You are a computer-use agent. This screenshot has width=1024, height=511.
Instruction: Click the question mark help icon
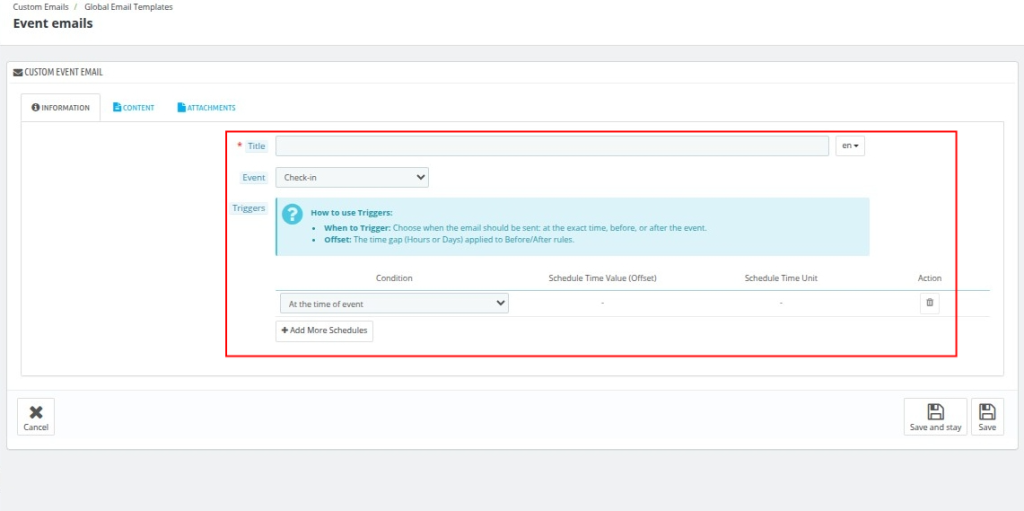[x=292, y=214]
